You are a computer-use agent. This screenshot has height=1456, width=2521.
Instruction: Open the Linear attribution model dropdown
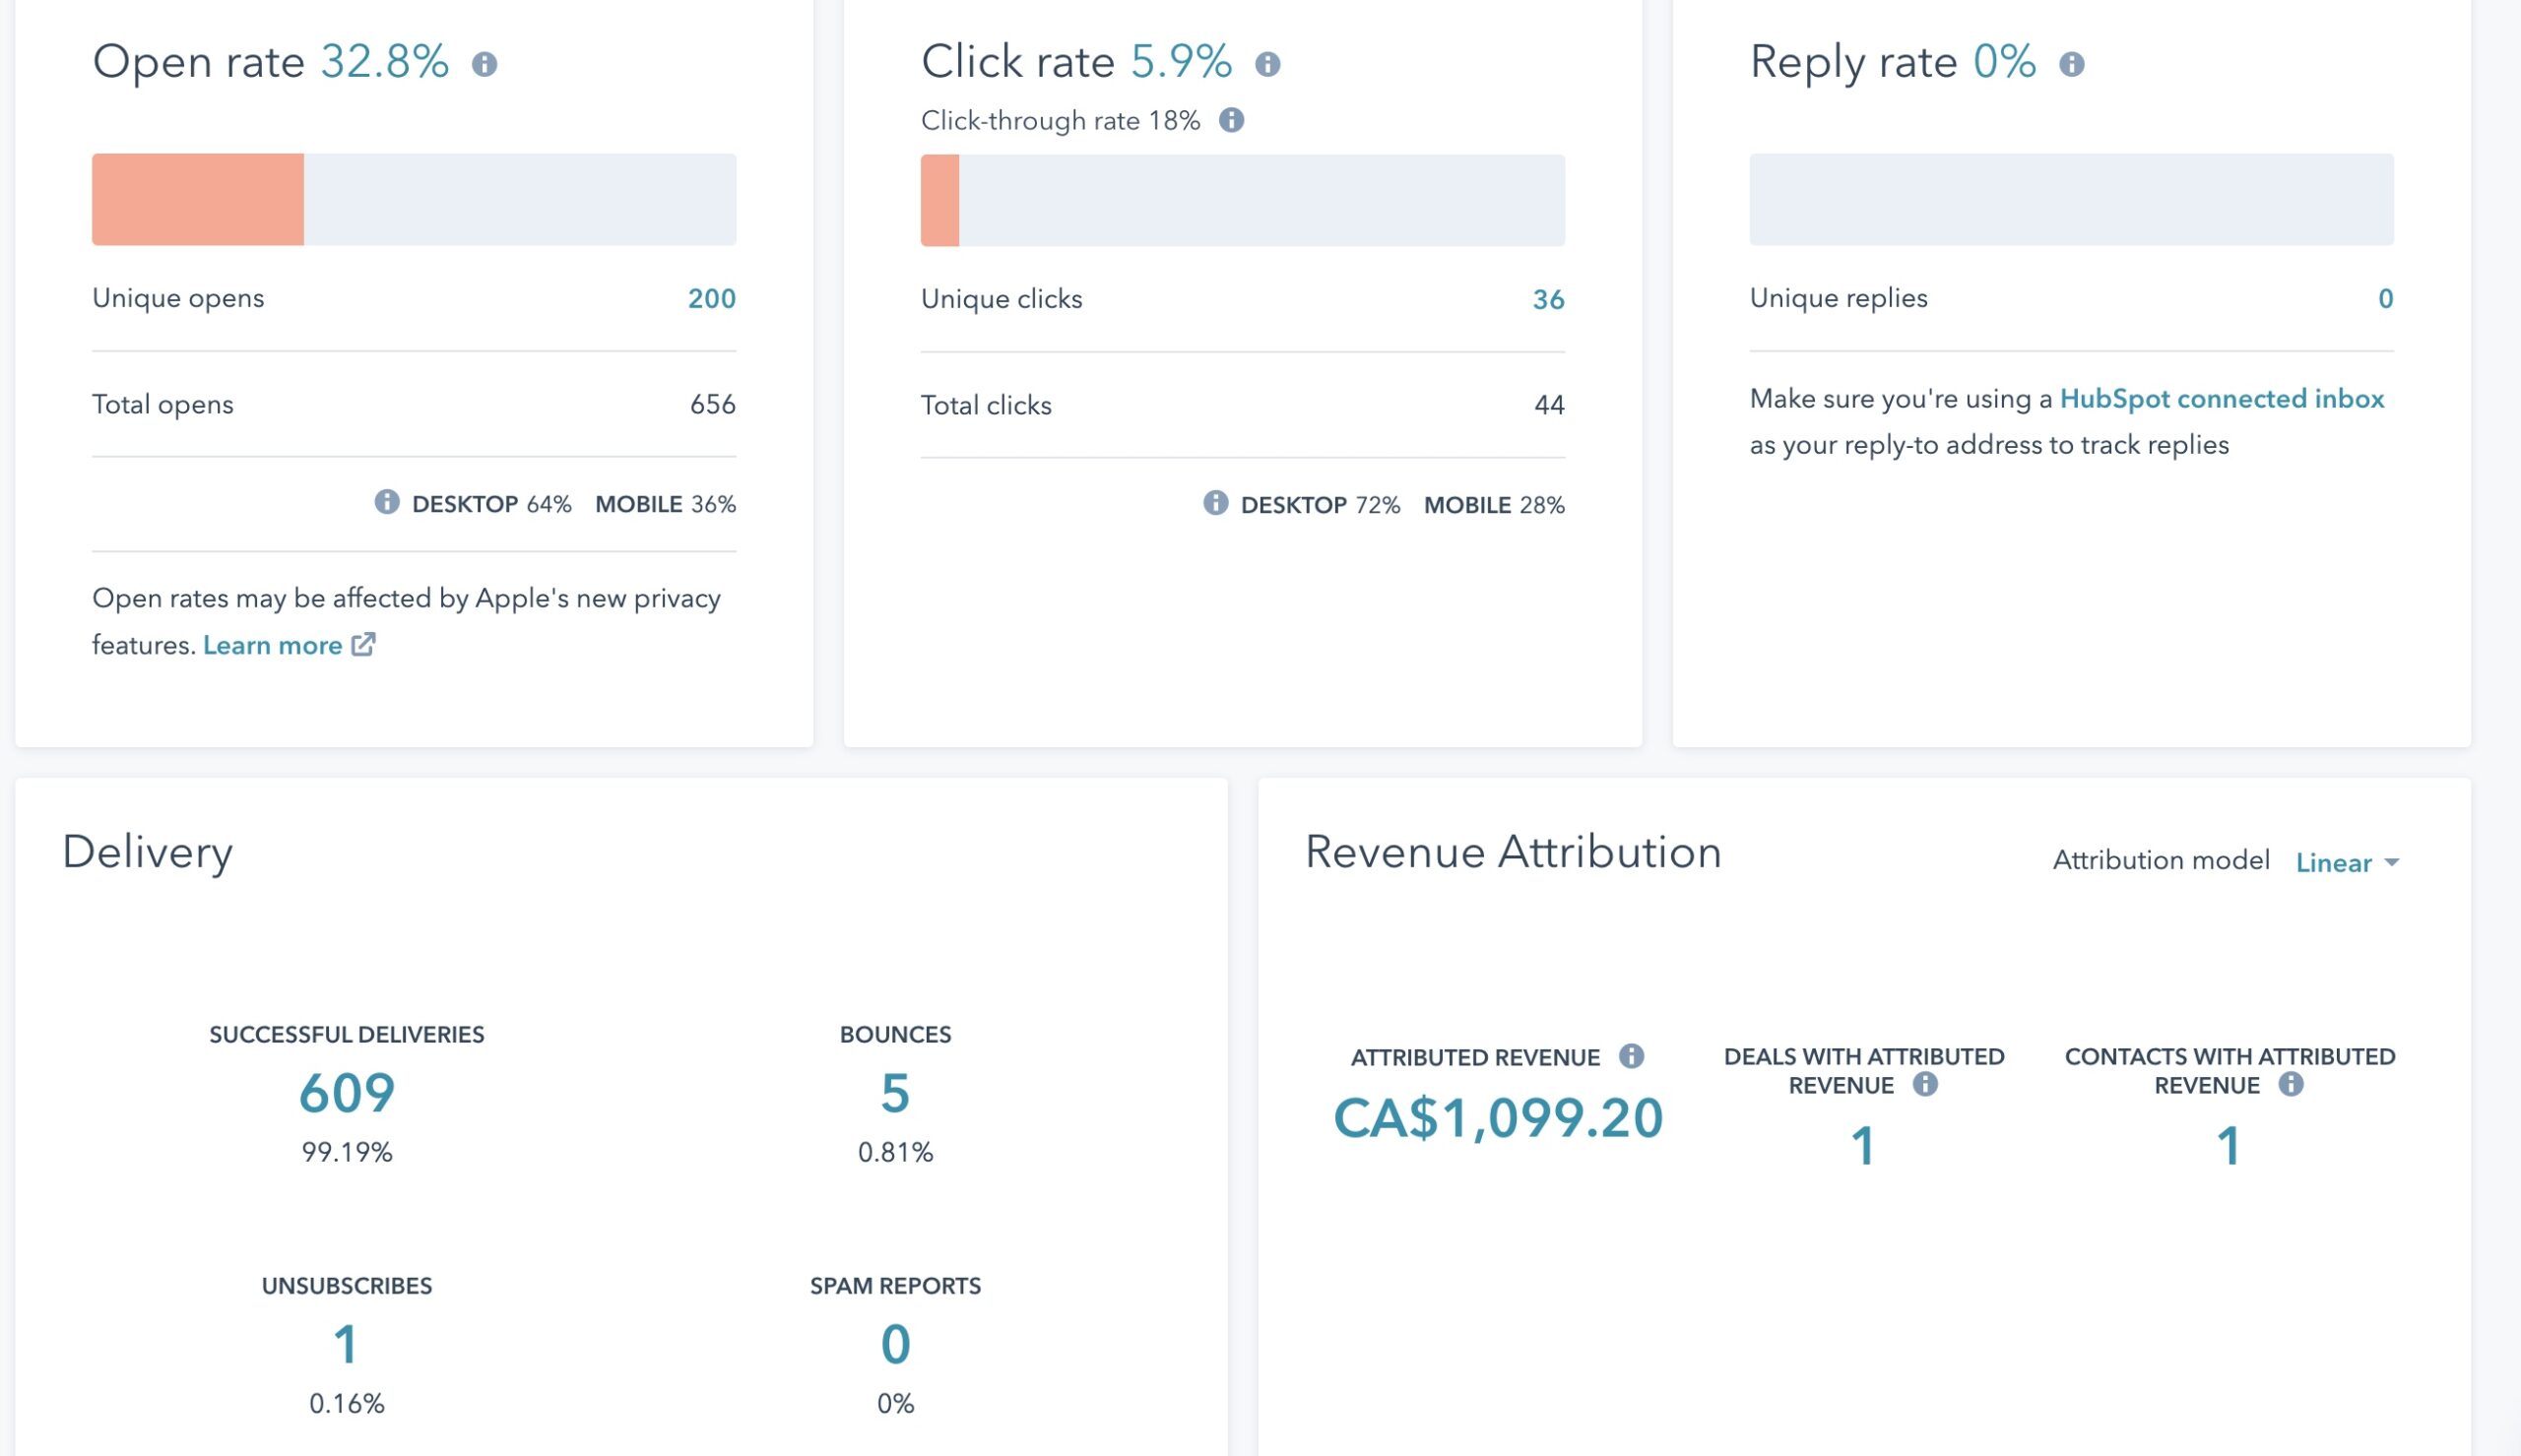(2346, 862)
